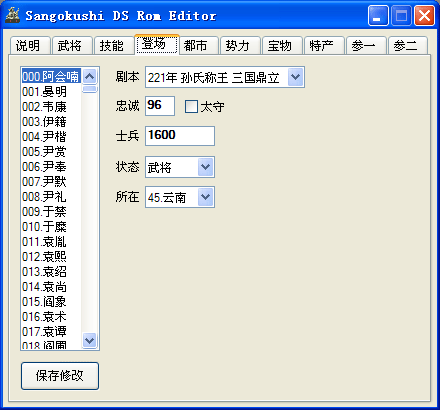
Task: Open the 所在 location dropdown
Action: pyautogui.click(x=206, y=197)
